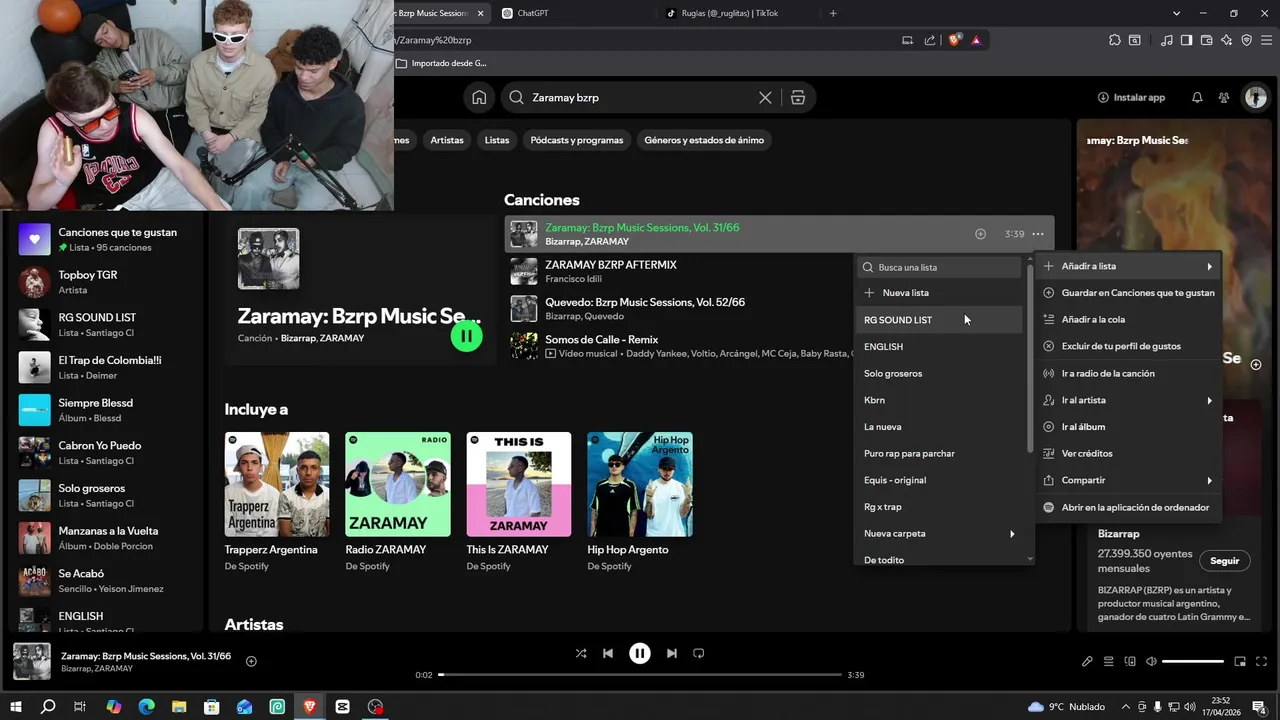This screenshot has height=720, width=1280.
Task: Select Excluir de tu perfil de gustos
Action: (1127, 346)
